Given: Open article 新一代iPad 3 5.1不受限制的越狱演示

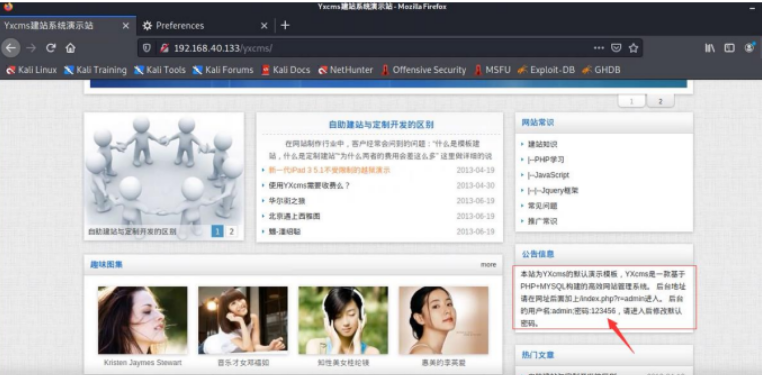Looking at the screenshot, I should point(329,170).
